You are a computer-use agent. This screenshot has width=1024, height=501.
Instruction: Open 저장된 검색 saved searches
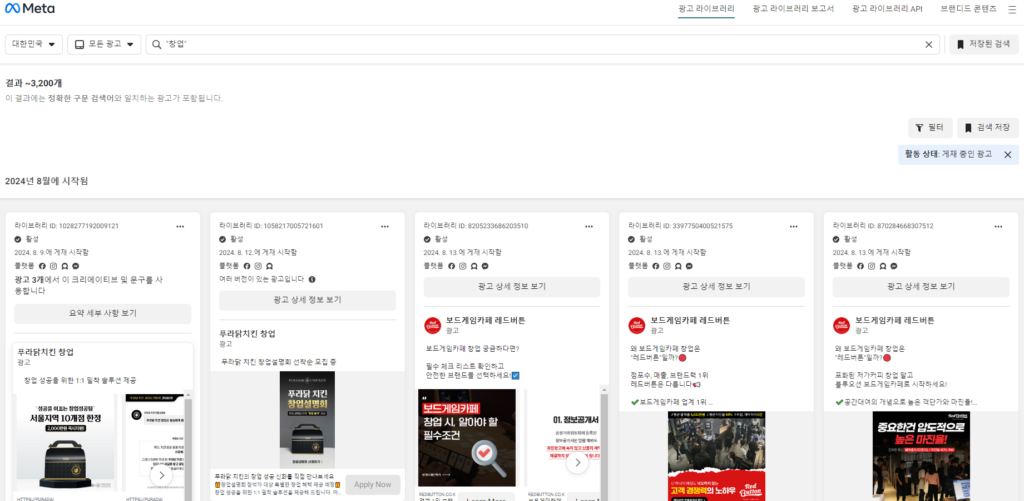984,44
